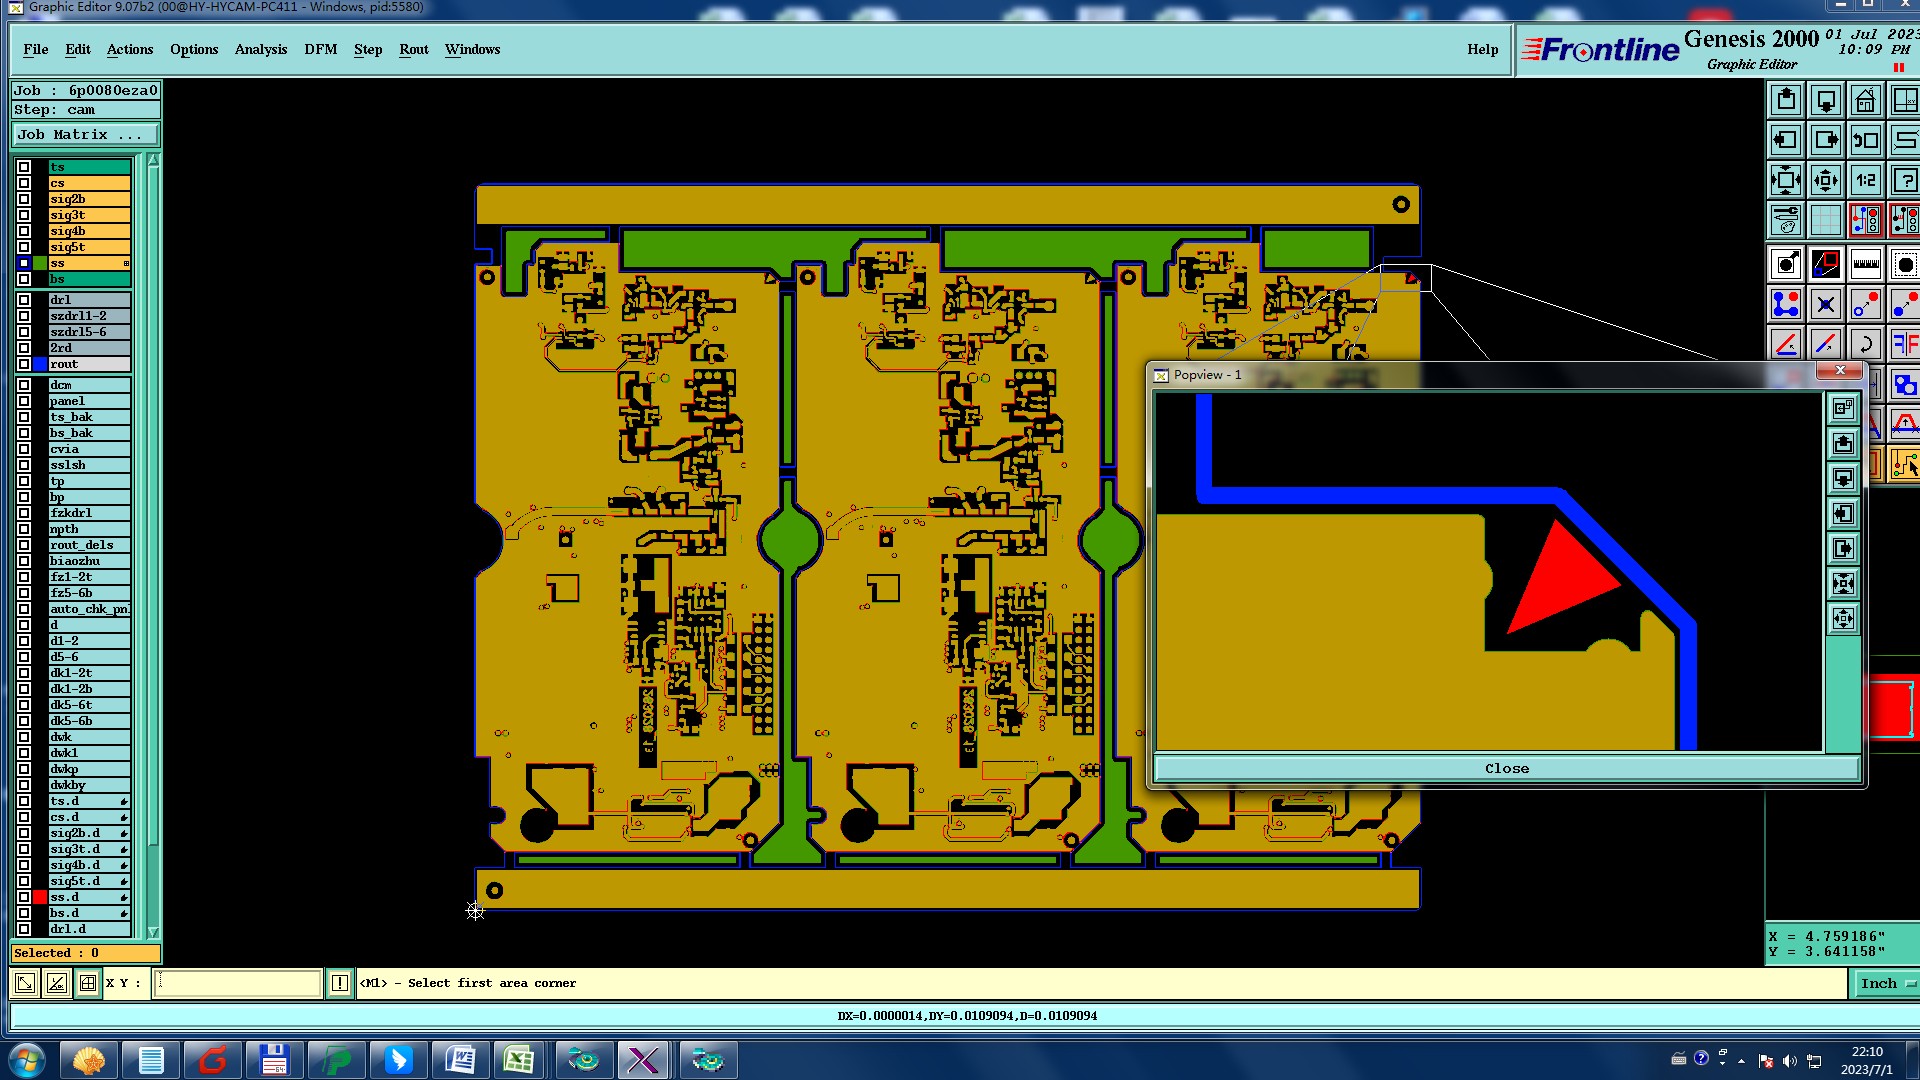
Task: Select the measure ruler tool
Action: pos(1865,265)
